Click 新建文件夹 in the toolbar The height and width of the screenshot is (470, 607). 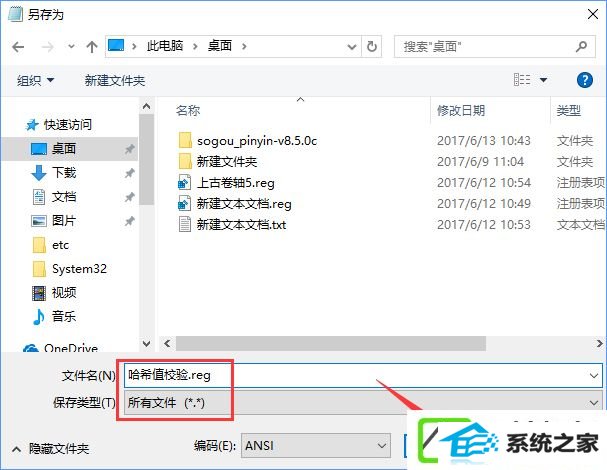pyautogui.click(x=115, y=81)
